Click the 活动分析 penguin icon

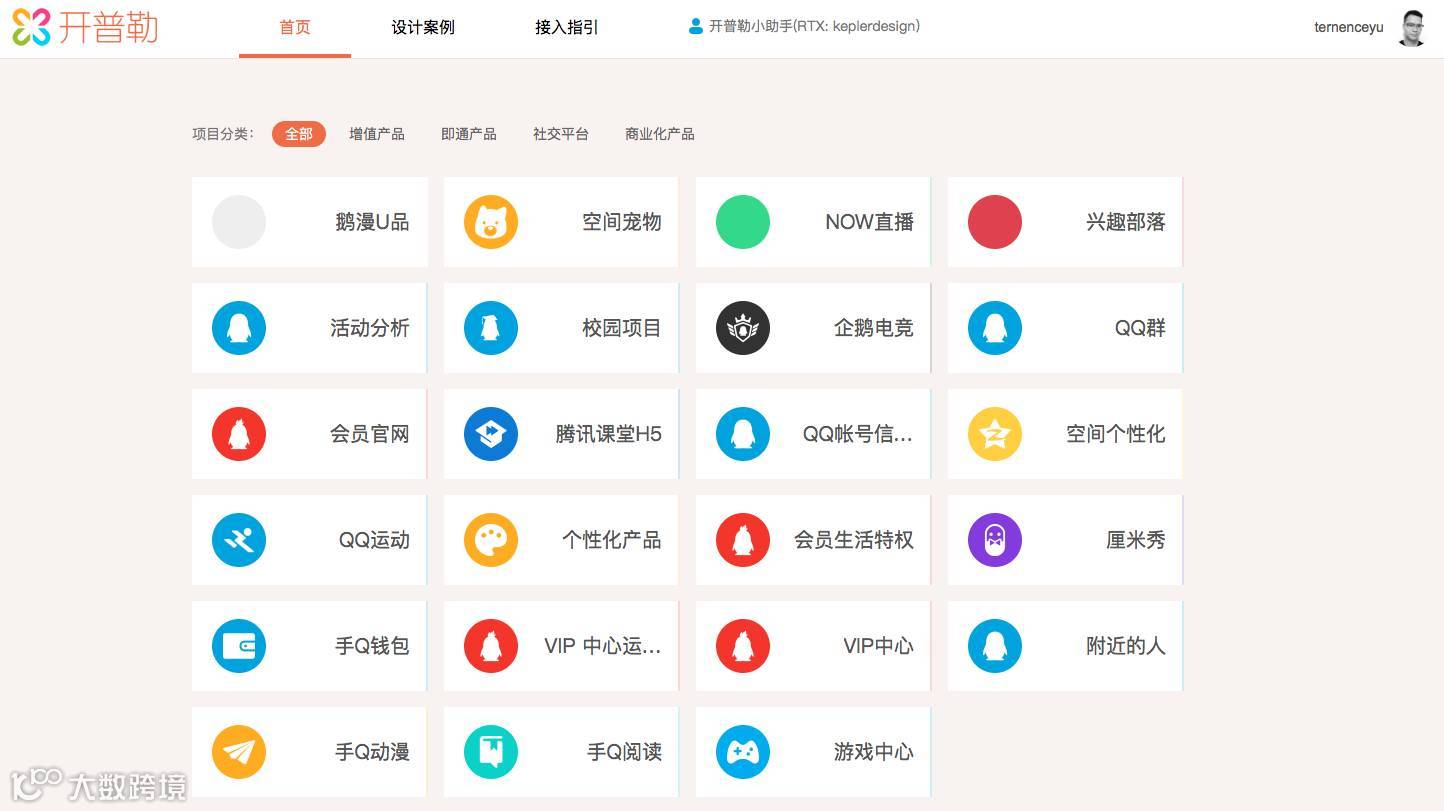pos(239,328)
